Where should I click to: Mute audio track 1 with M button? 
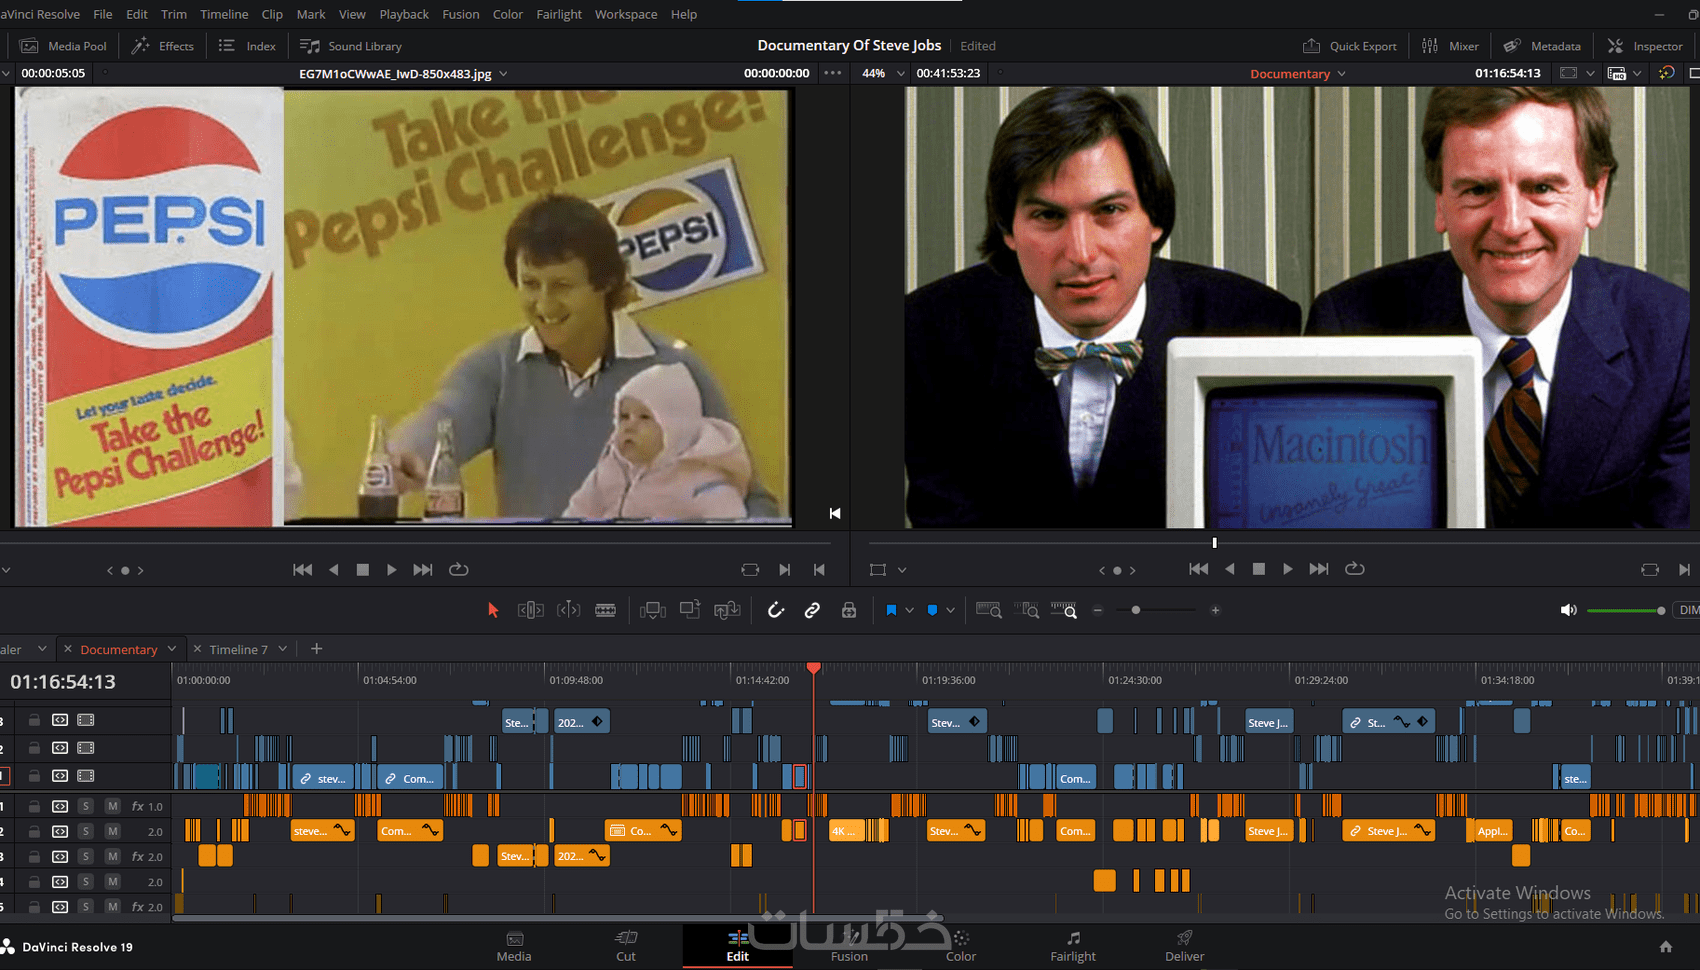113,806
